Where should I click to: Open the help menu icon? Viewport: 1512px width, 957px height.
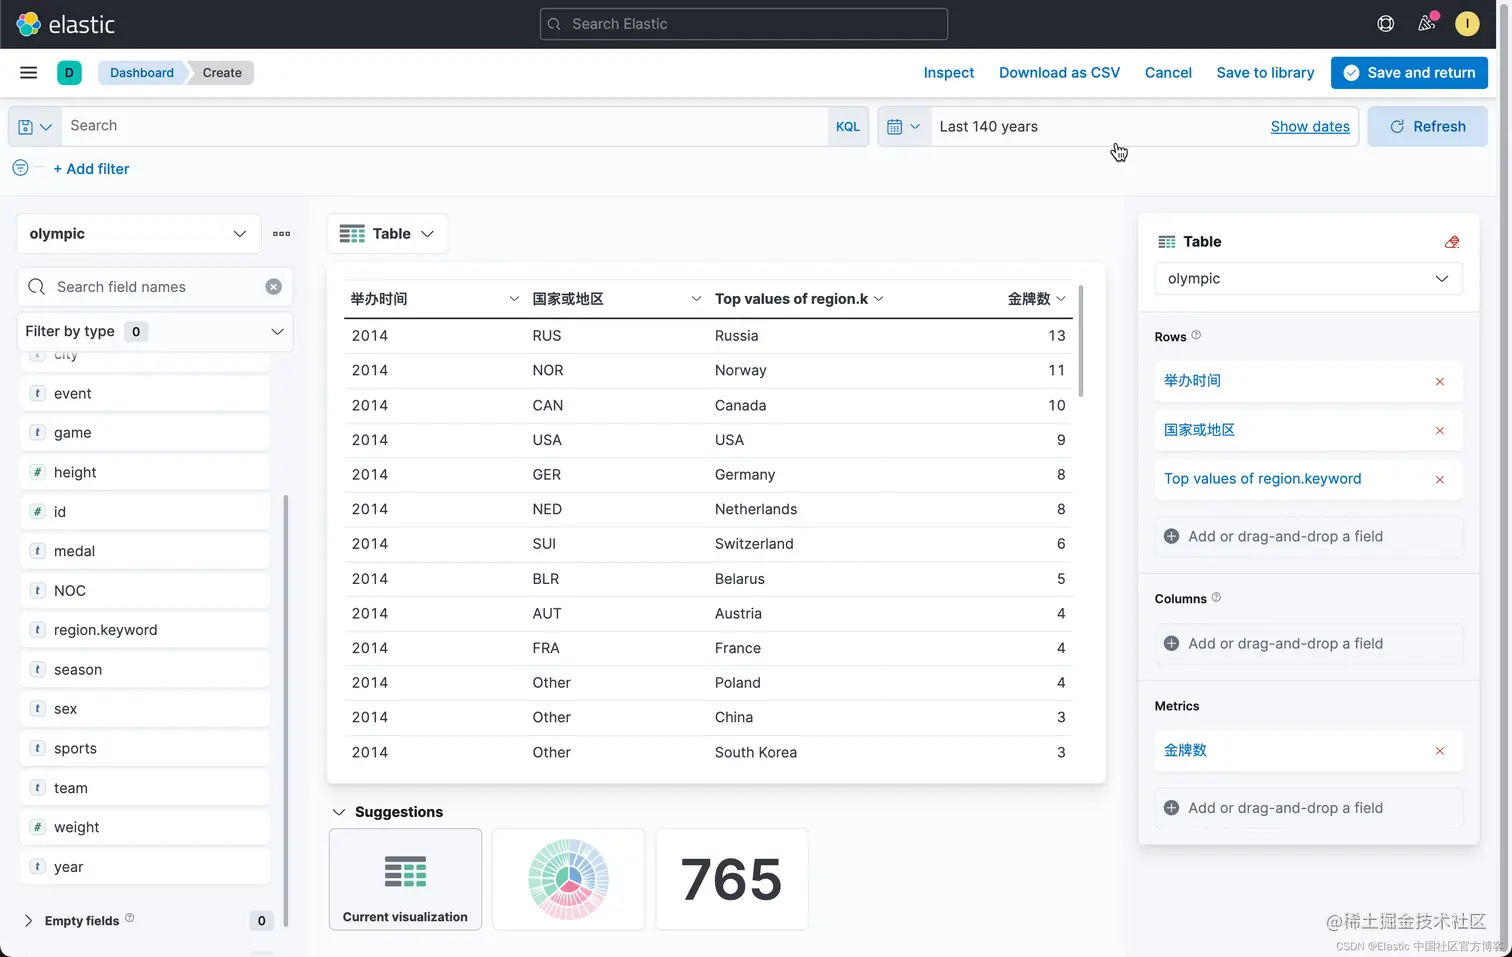pos(1385,24)
